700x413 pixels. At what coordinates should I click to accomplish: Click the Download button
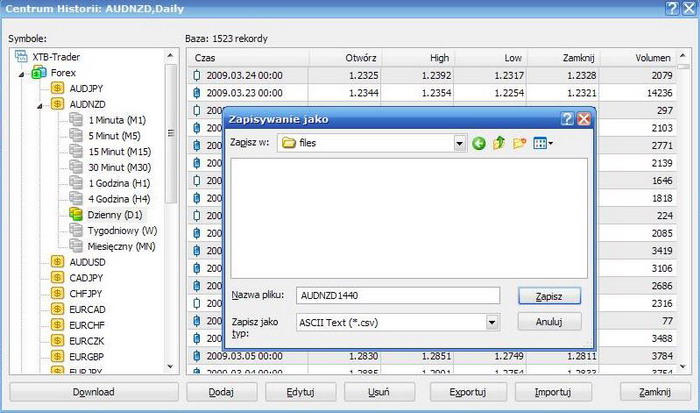94,392
